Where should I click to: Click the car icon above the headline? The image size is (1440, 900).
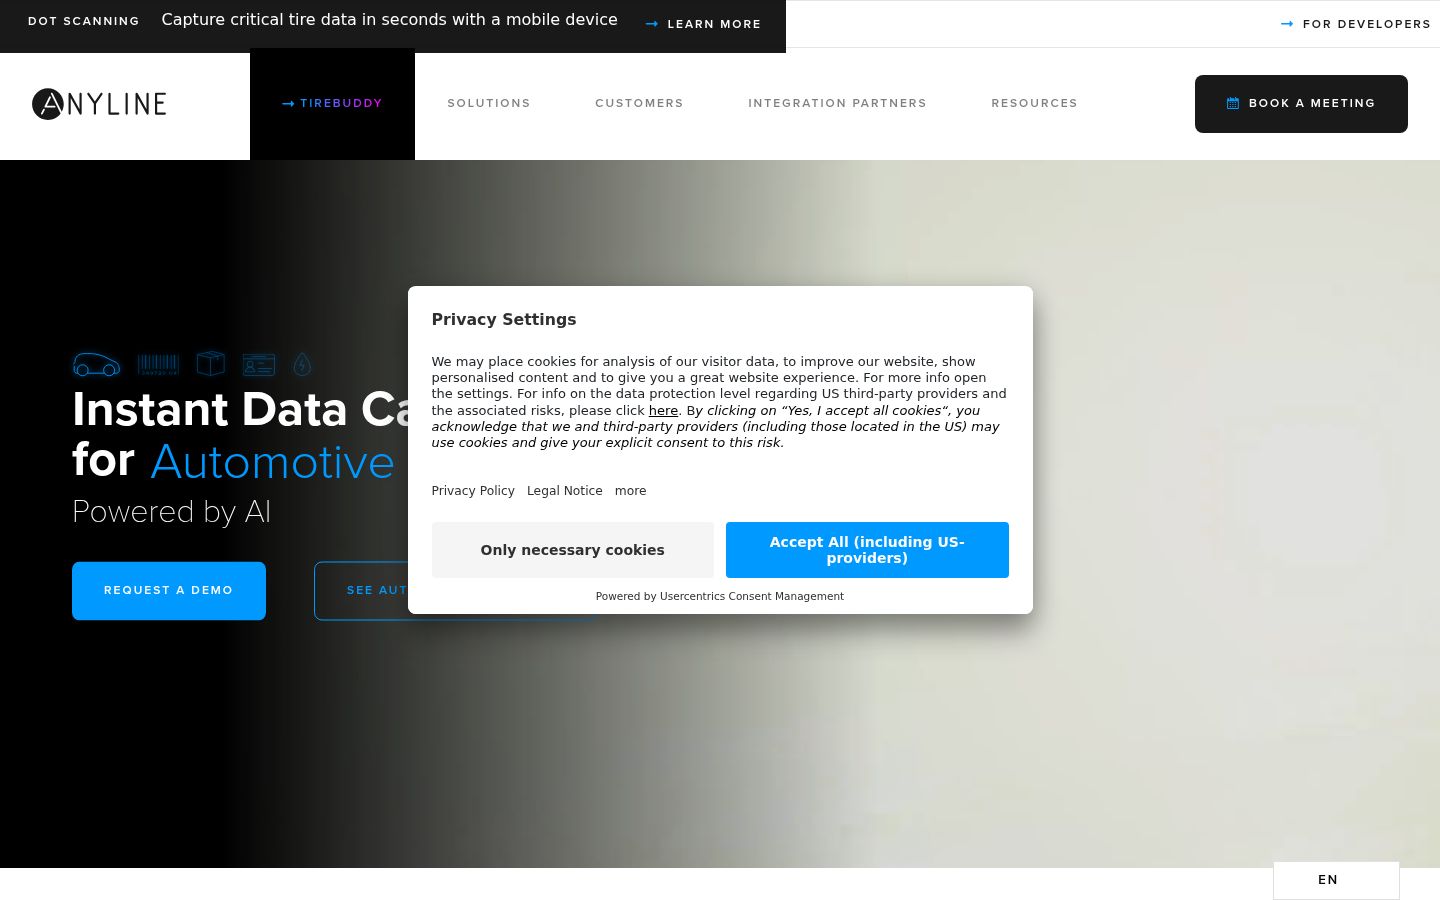pyautogui.click(x=97, y=365)
